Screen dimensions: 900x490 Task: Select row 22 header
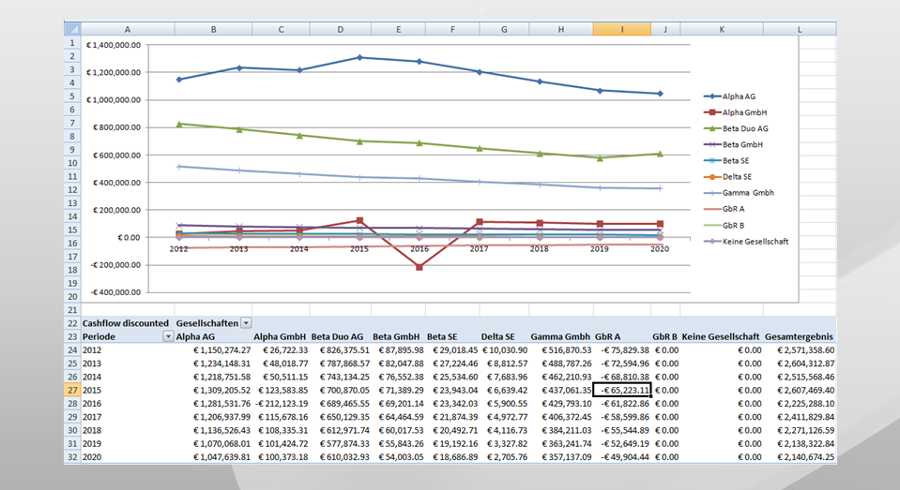pos(72,323)
